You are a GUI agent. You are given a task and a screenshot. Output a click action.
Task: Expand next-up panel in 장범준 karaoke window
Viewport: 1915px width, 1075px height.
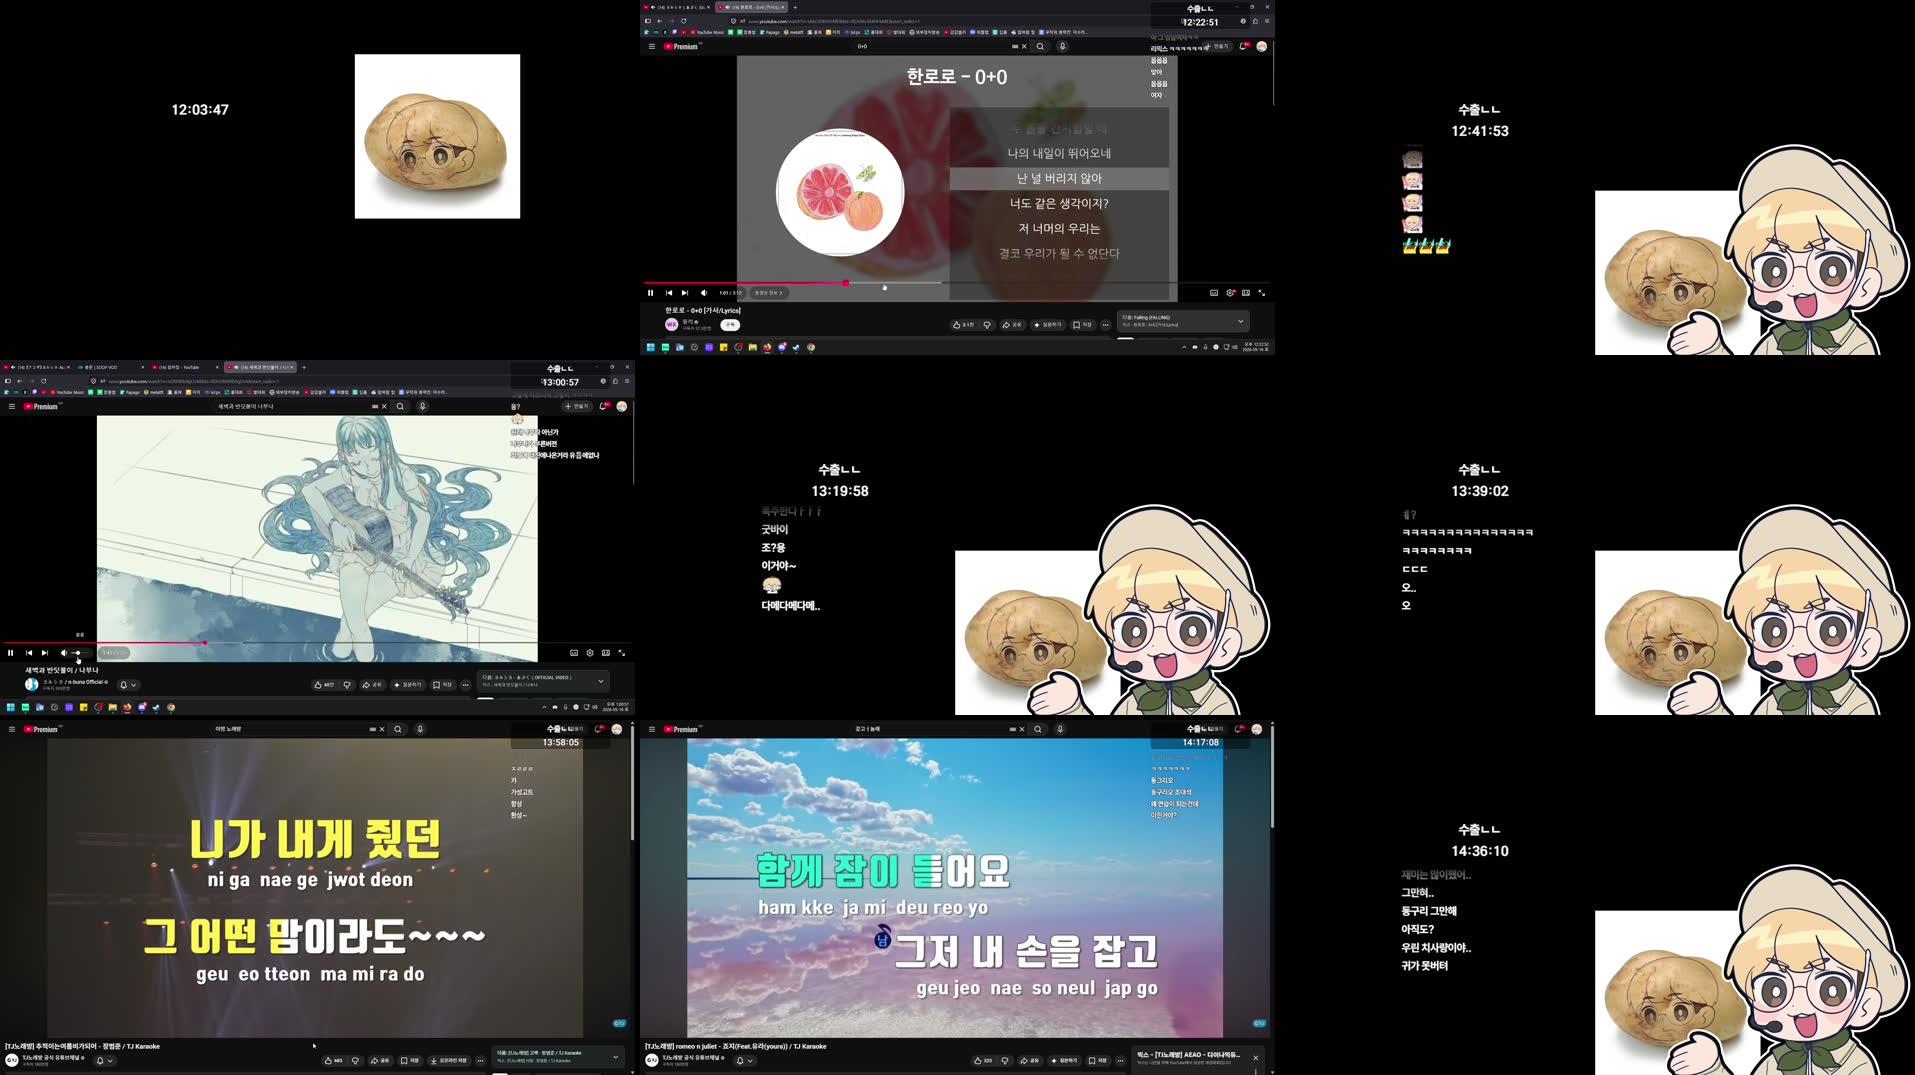616,1057
